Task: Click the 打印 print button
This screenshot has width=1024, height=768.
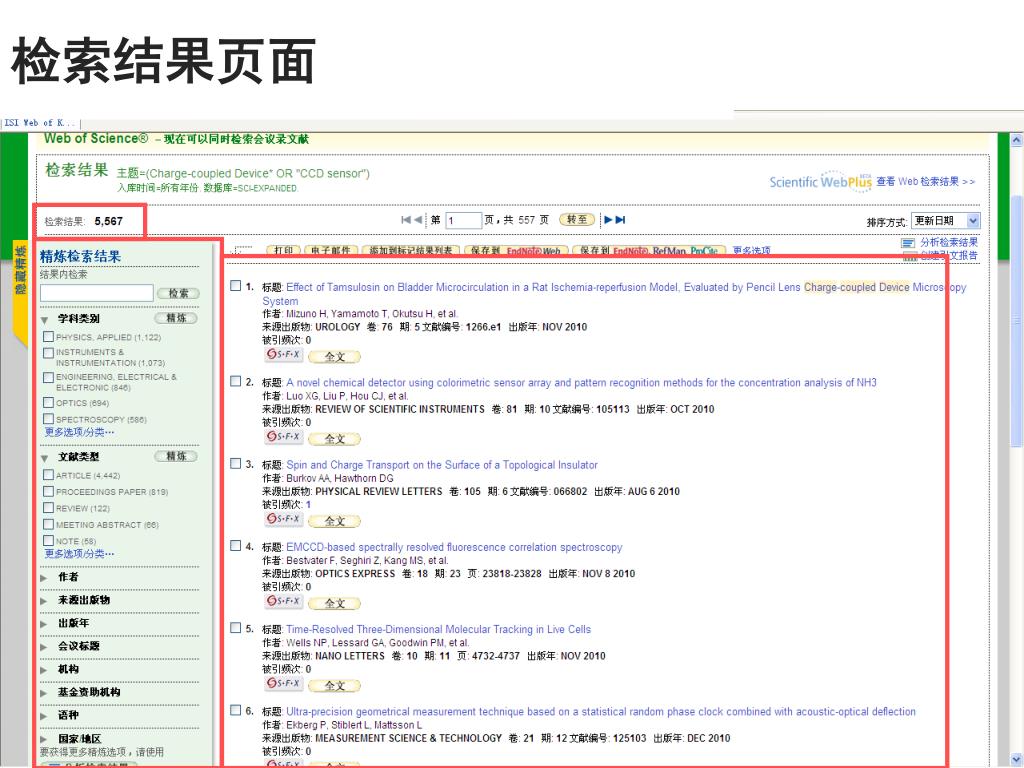Action: [283, 251]
